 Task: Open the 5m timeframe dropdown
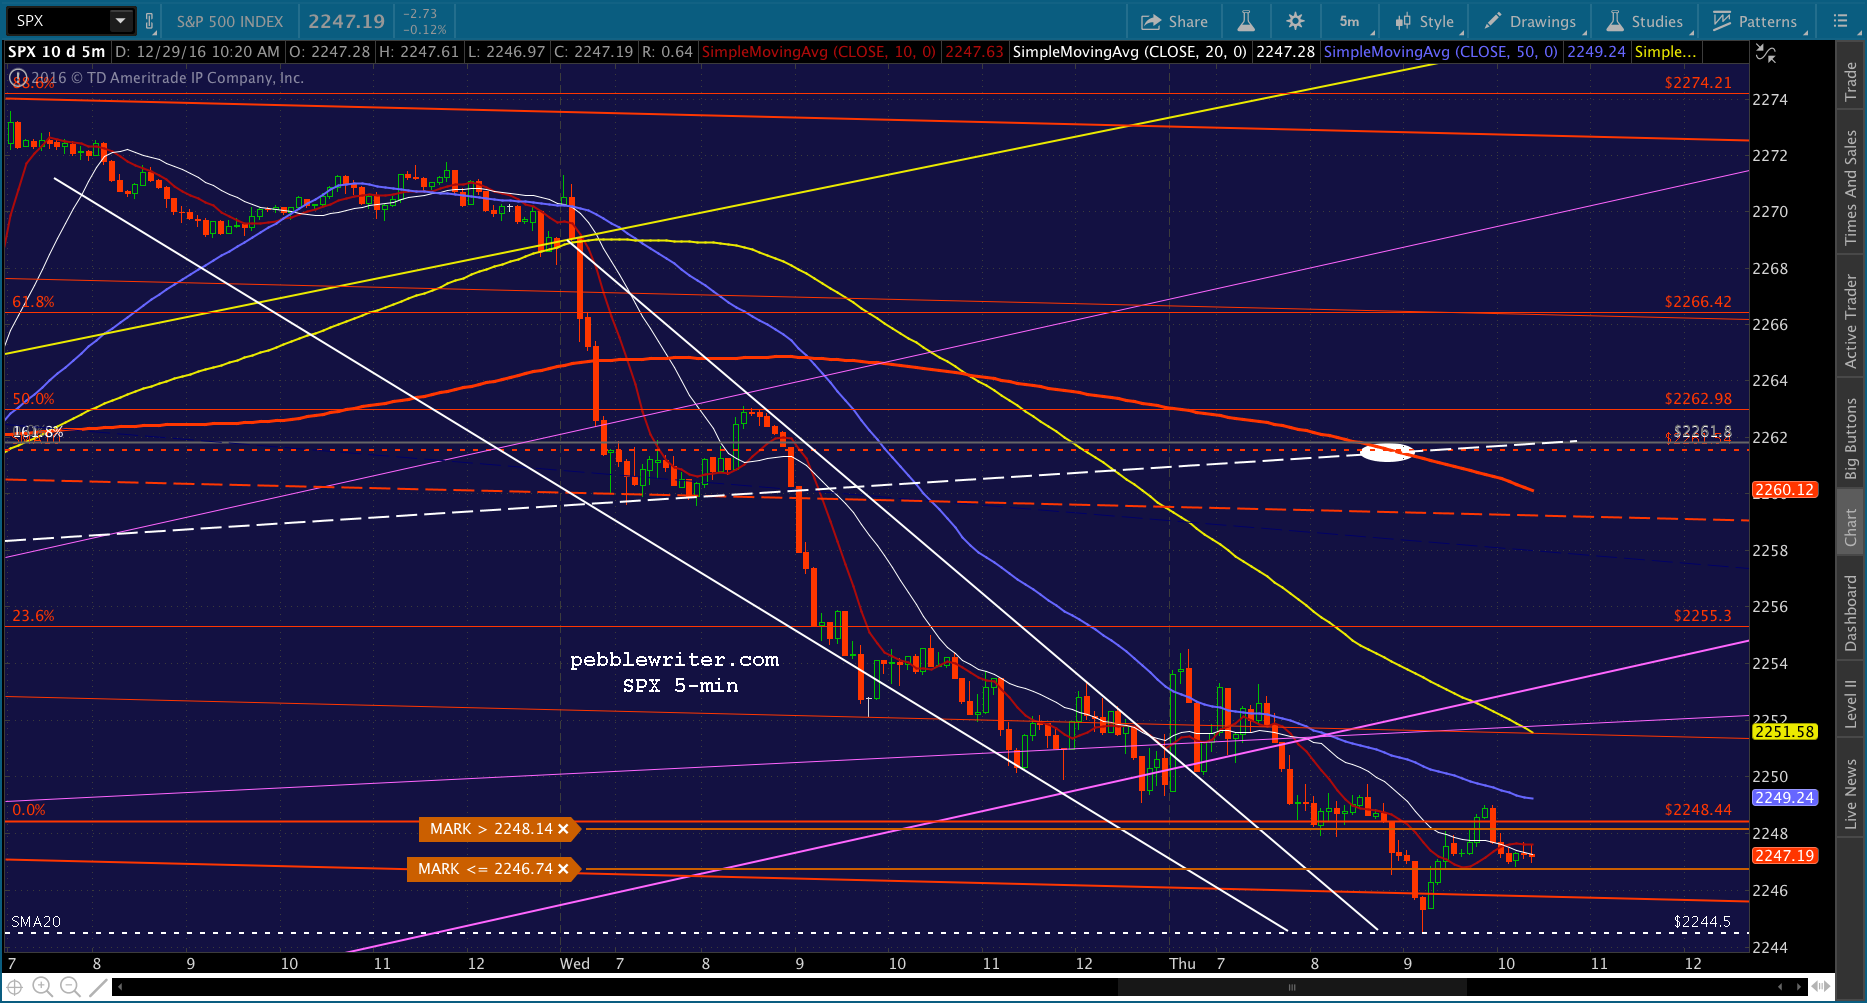pyautogui.click(x=1351, y=21)
